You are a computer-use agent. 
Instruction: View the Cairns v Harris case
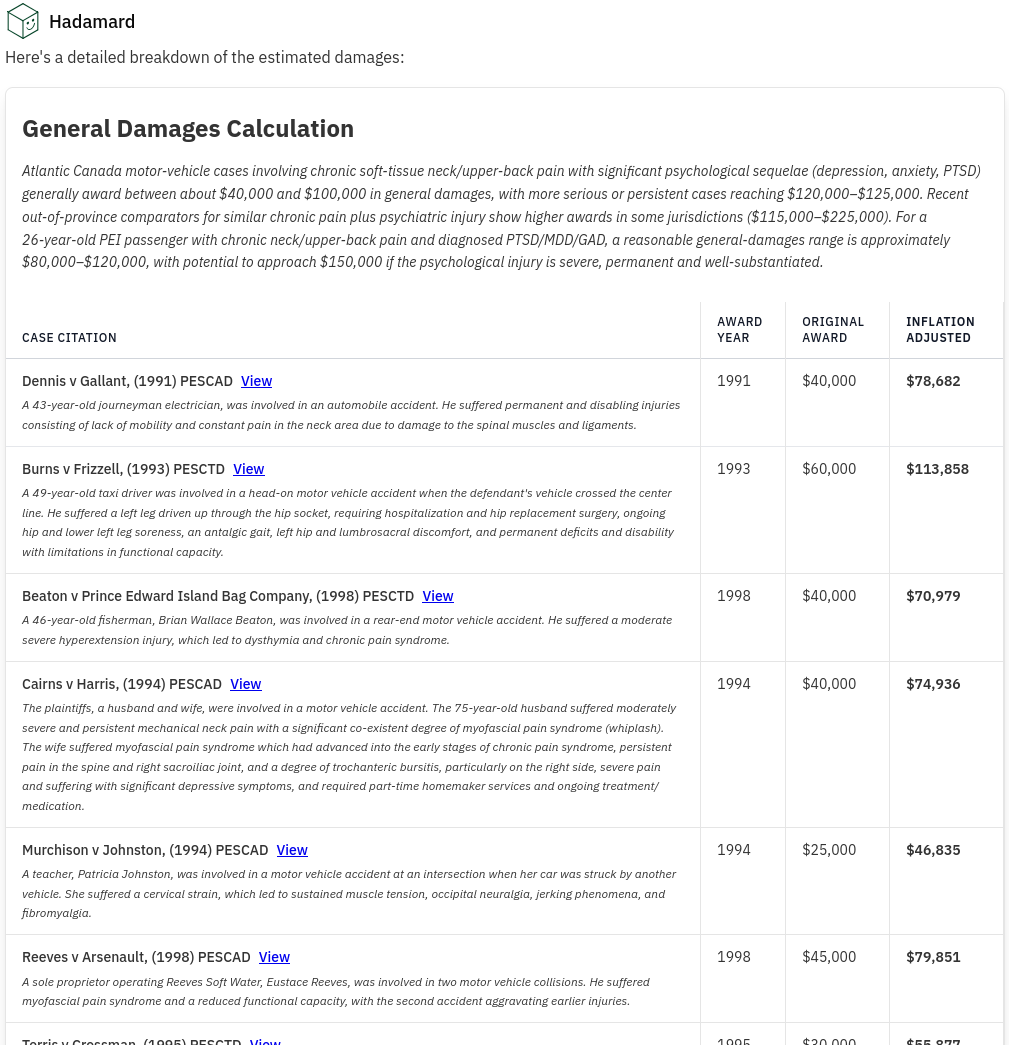tap(245, 684)
